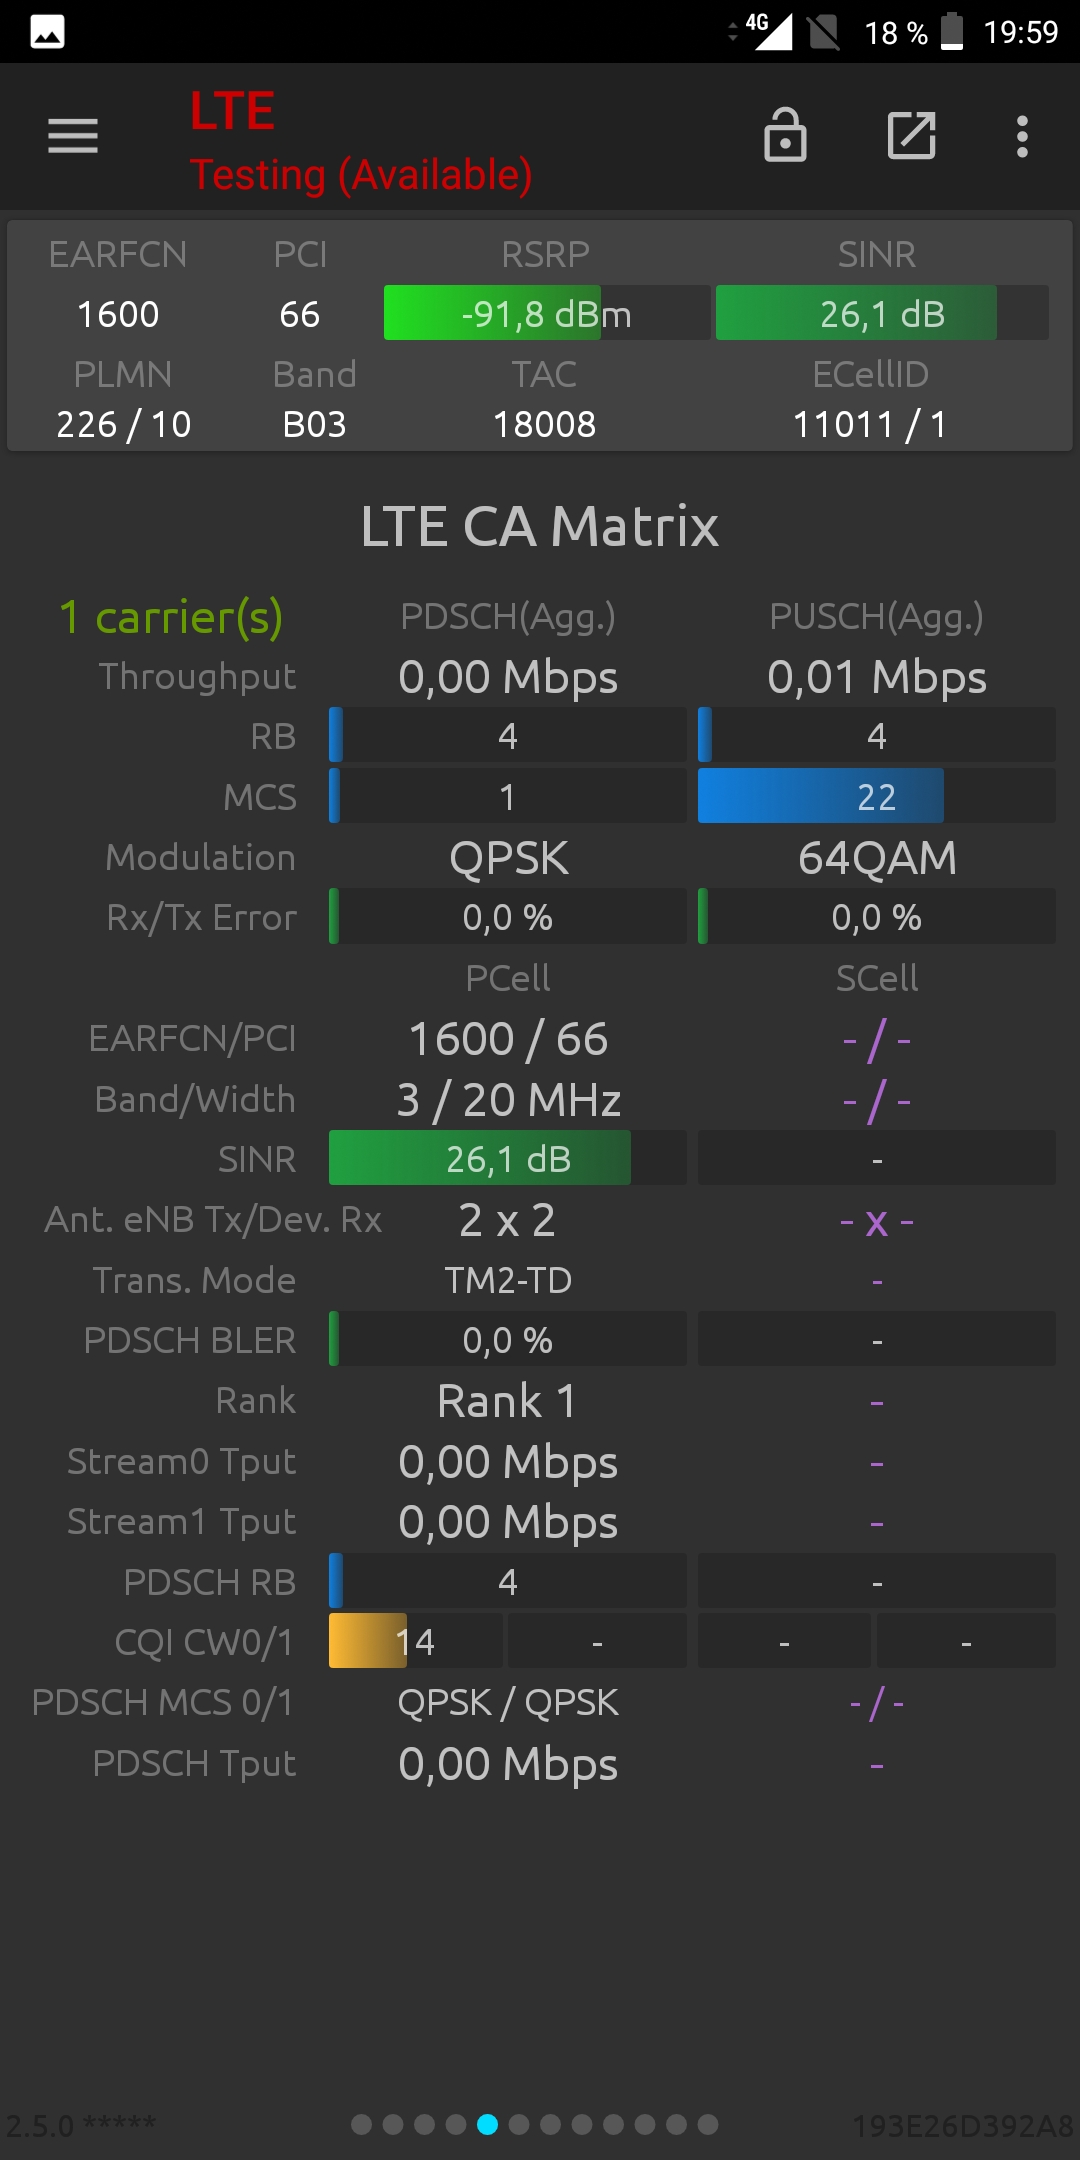Go to the last page indicator dot
The image size is (1080, 2160).
[x=708, y=2124]
